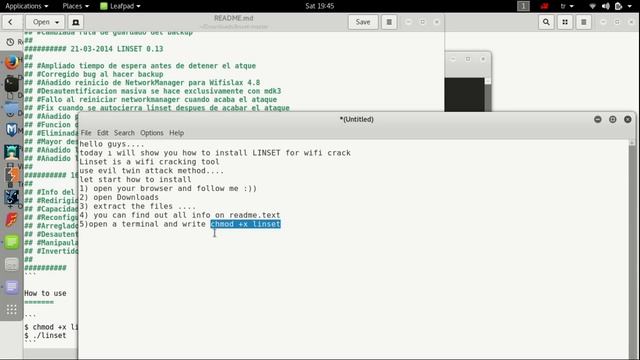The width and height of the screenshot is (640, 360).
Task: Launch Burp Suite orange icon in dock
Action: (11, 175)
